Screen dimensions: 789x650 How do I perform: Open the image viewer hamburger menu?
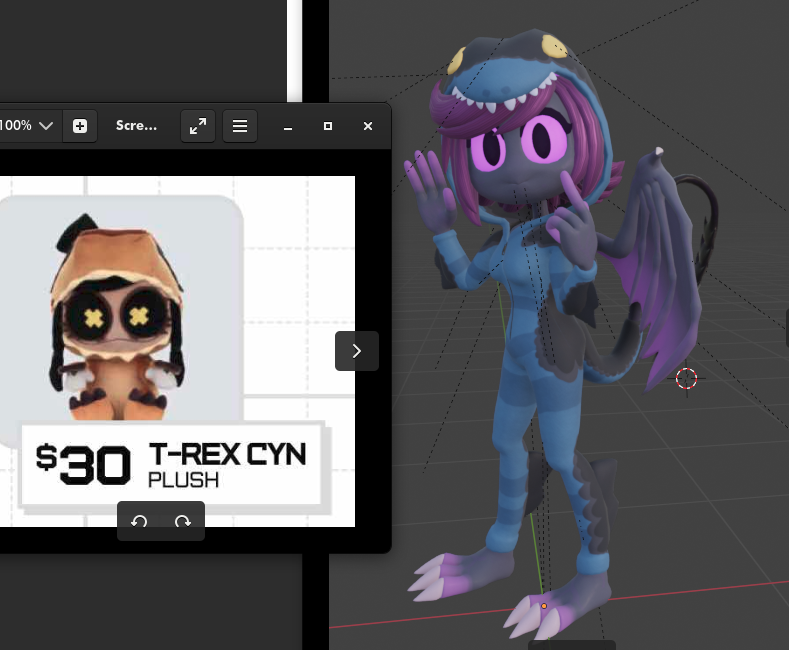coord(240,126)
